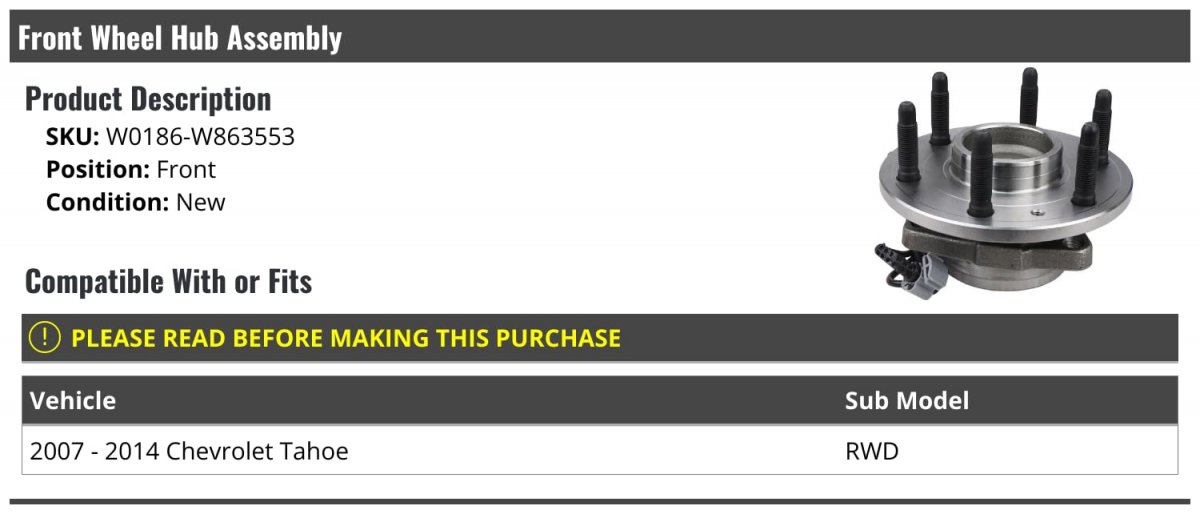Click the "Compatible With or Fits" heading
Image resolution: width=1200 pixels, height=514 pixels.
point(168,282)
